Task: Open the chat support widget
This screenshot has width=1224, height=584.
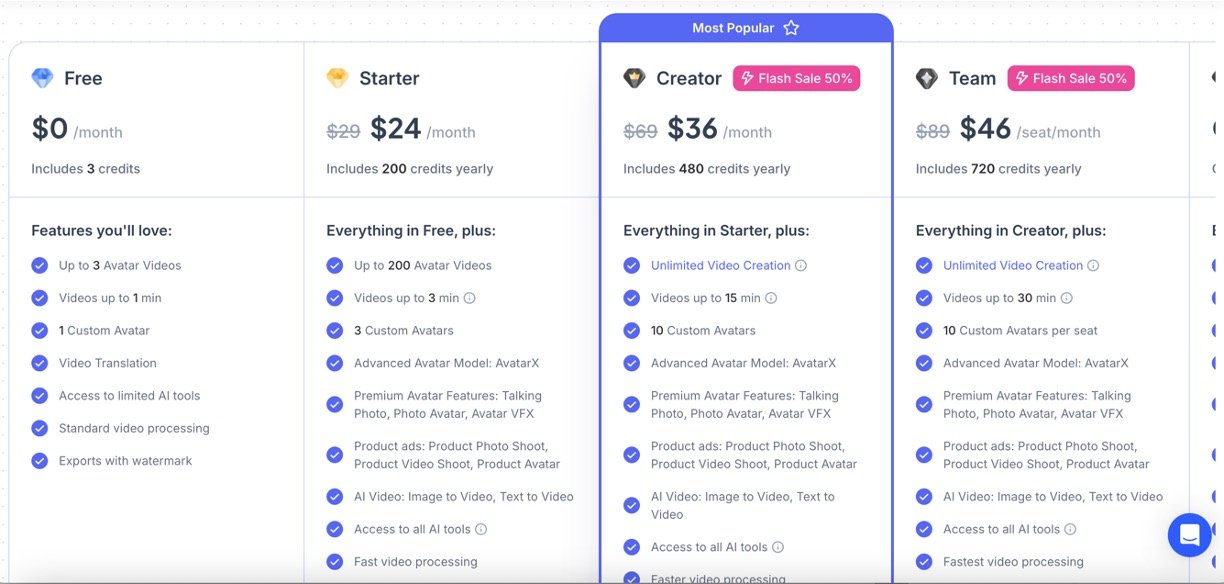Action: (1189, 535)
